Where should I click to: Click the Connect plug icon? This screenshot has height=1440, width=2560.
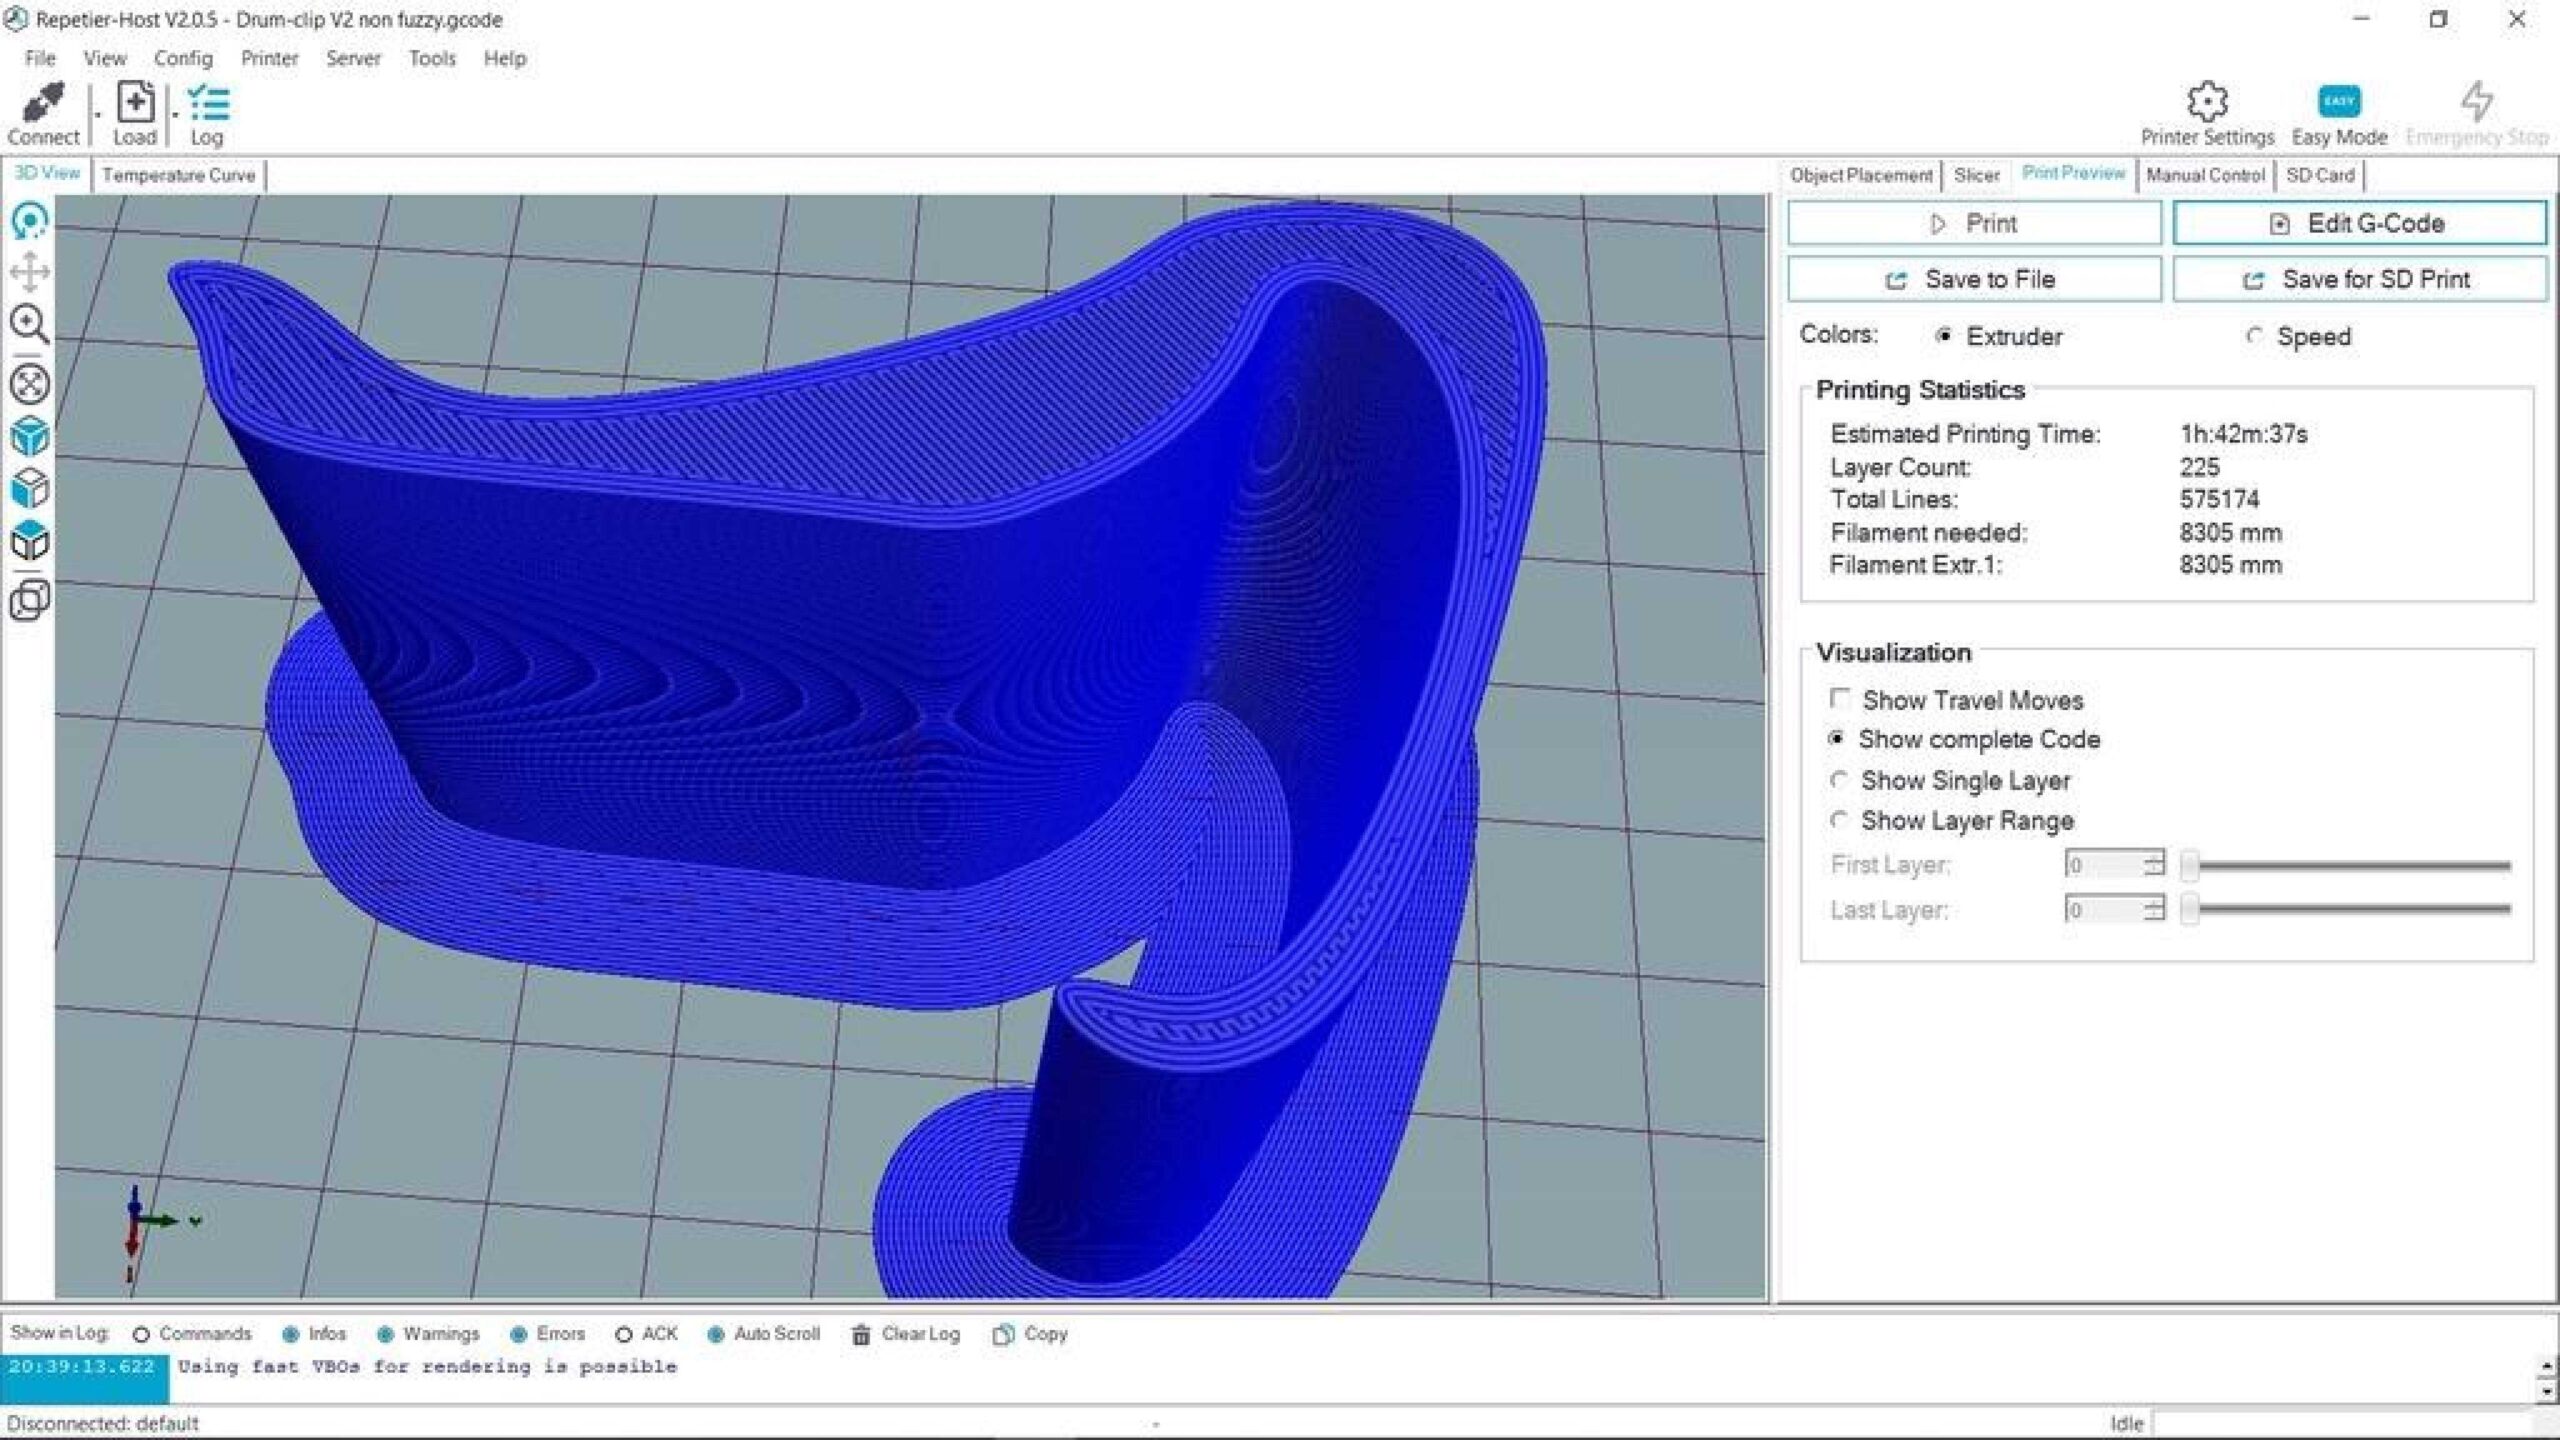tap(43, 101)
